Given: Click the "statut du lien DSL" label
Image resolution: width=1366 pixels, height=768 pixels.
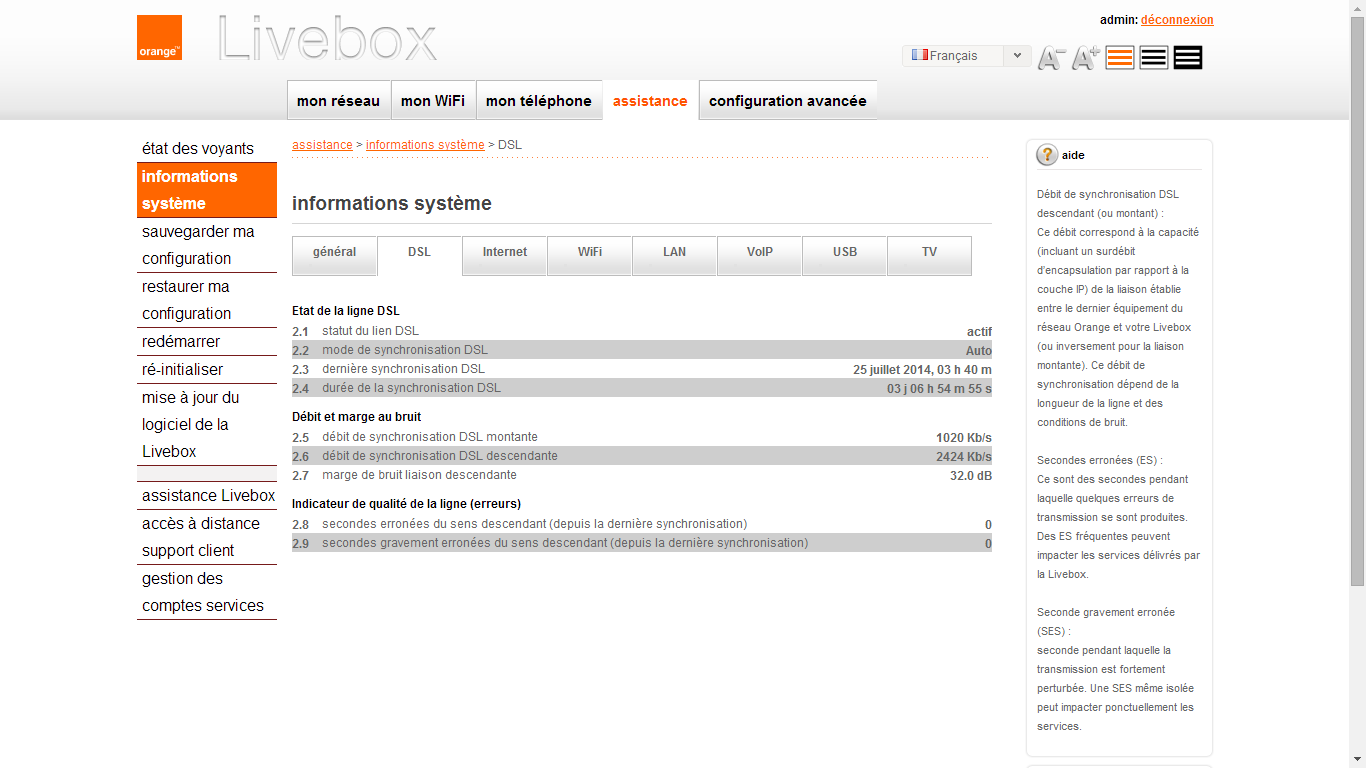Looking at the screenshot, I should pos(370,331).
